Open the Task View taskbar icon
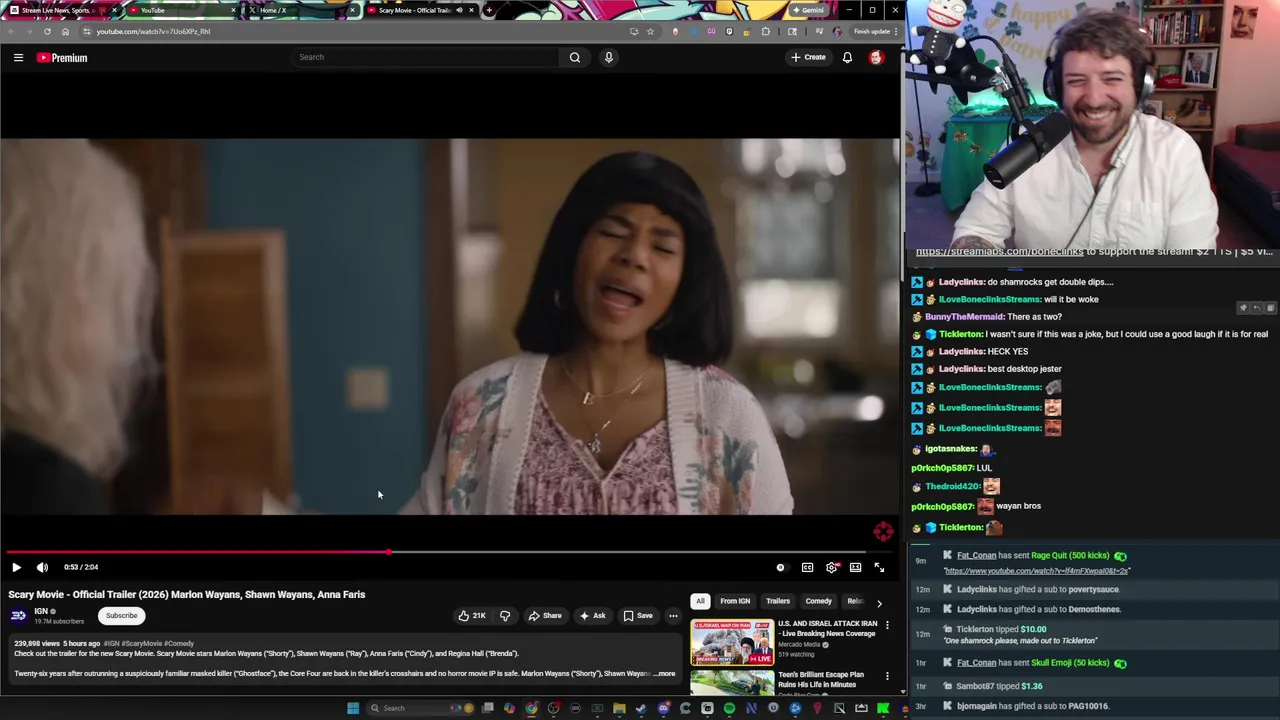Viewport: 1280px width, 720px height. pos(487,708)
